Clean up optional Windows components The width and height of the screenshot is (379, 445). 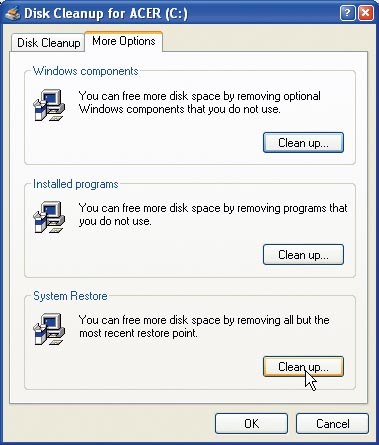point(303,143)
